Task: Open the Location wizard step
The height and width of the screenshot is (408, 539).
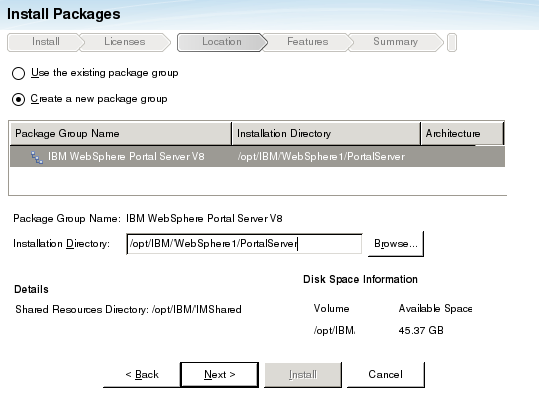Action: [x=222, y=42]
